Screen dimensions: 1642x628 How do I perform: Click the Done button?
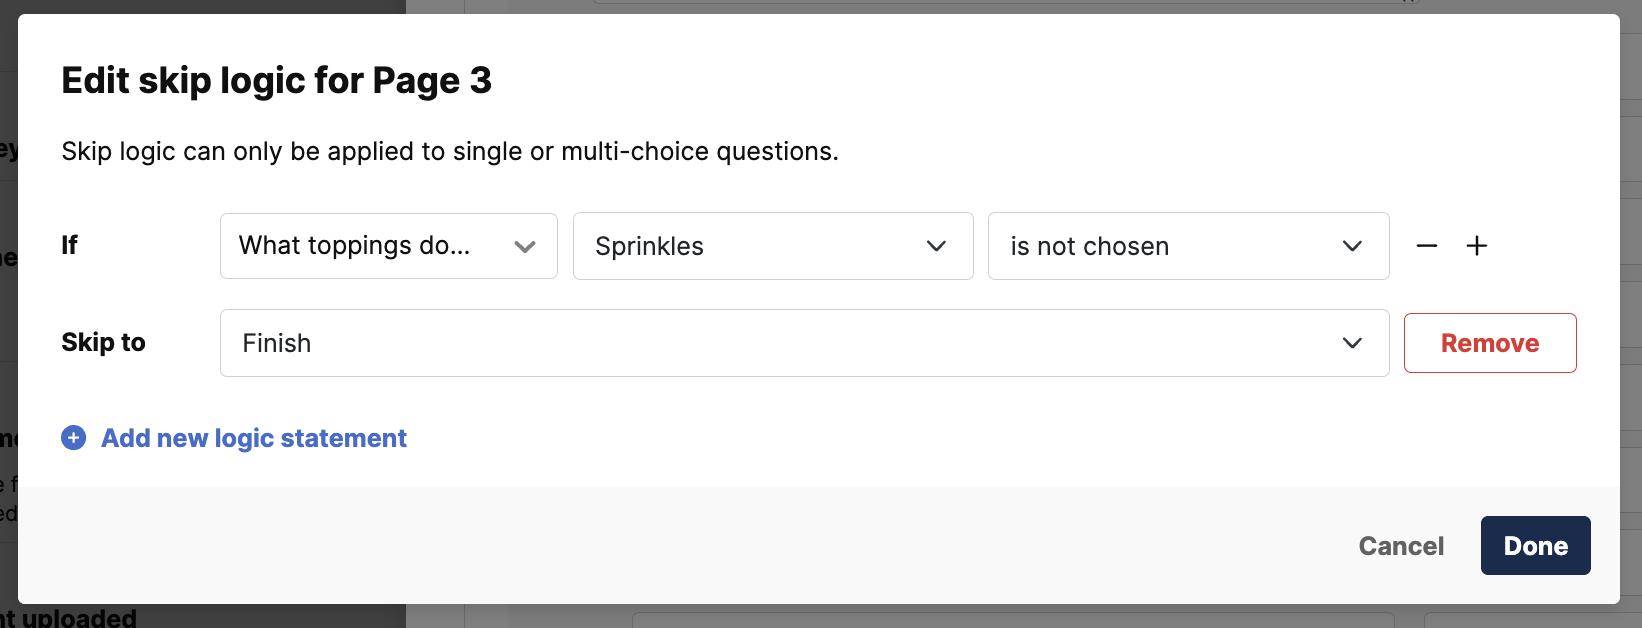tap(1535, 546)
